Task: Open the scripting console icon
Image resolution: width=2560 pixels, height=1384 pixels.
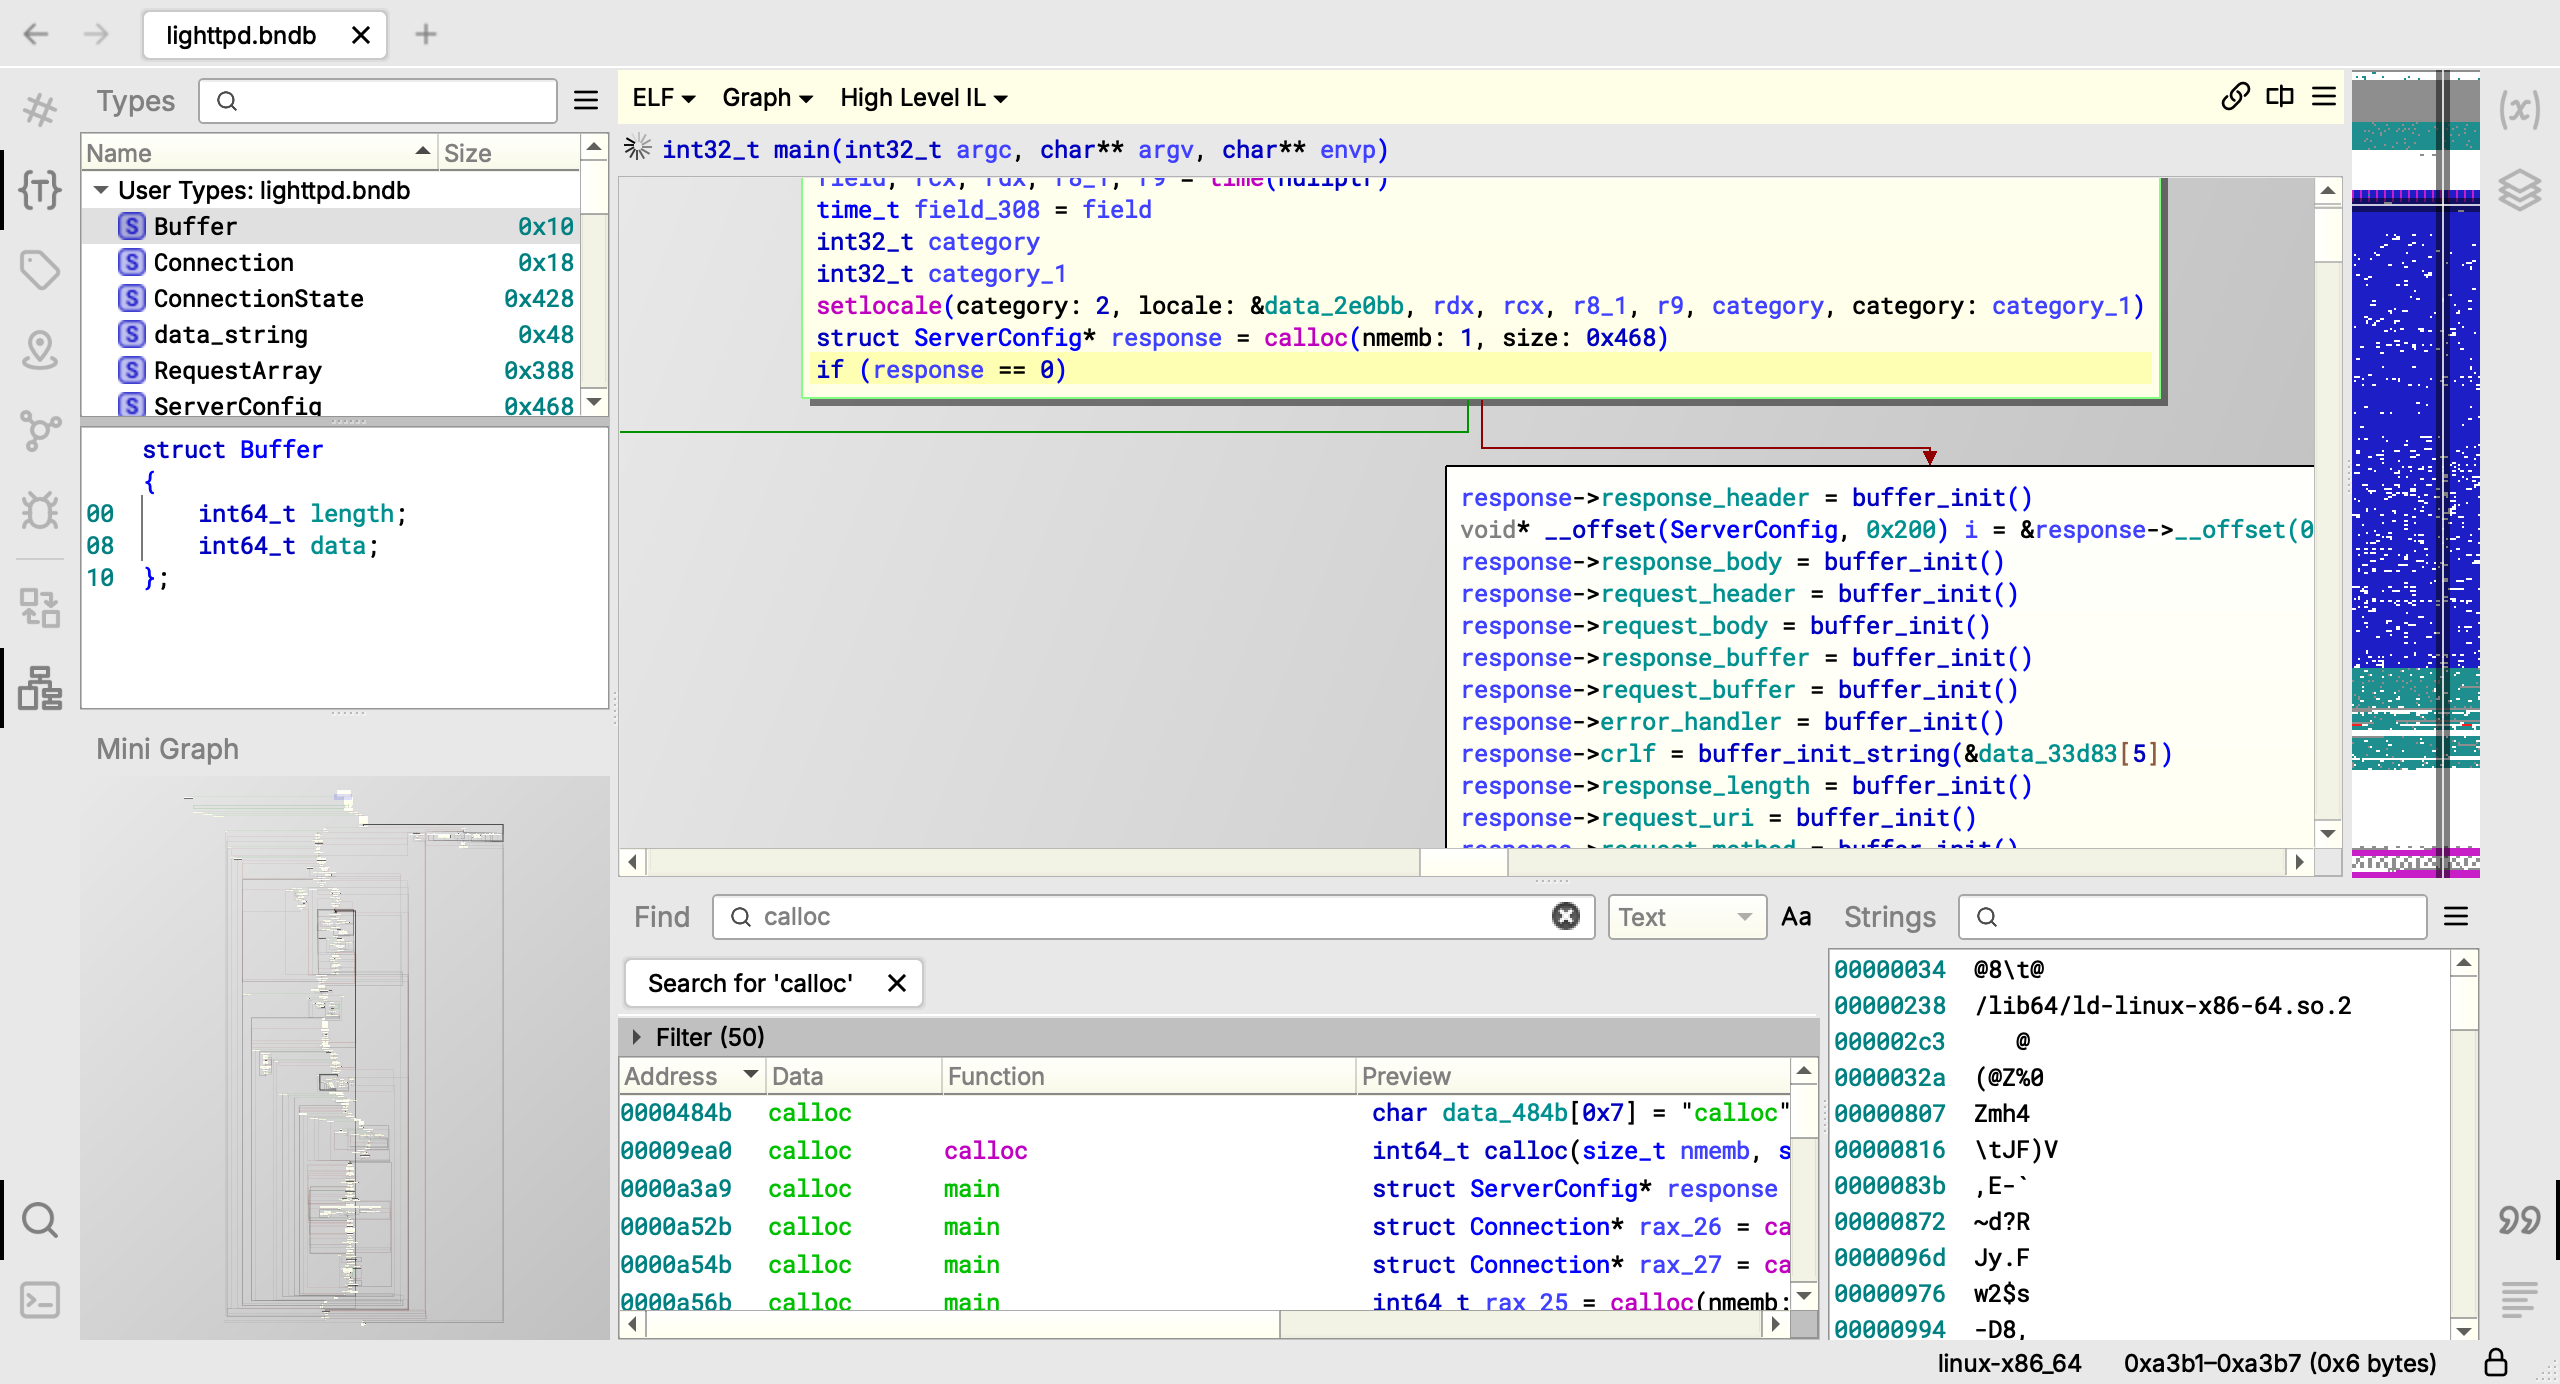Action: tap(40, 1299)
